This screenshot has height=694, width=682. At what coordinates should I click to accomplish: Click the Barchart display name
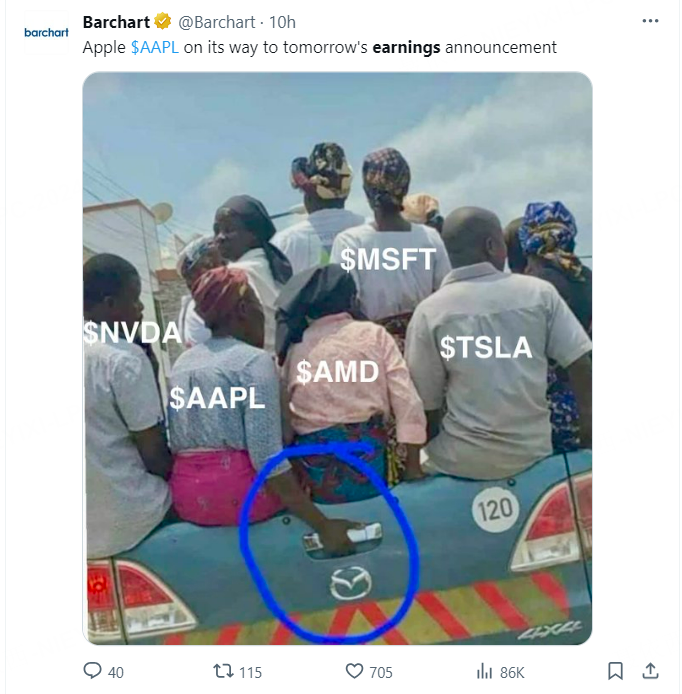coord(115,22)
